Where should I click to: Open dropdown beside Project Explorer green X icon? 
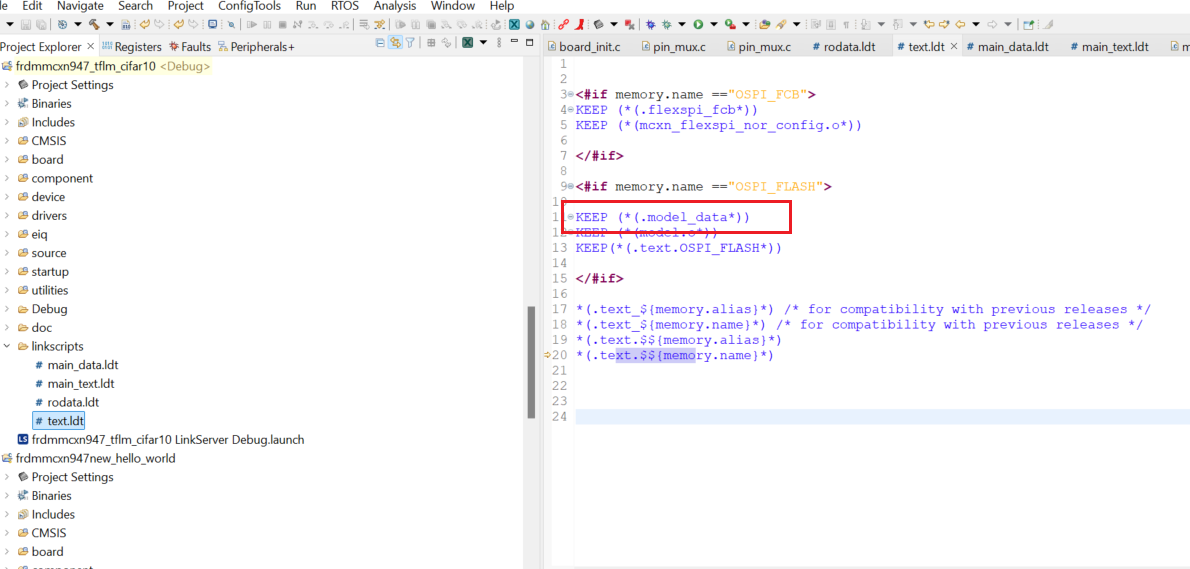[x=483, y=43]
